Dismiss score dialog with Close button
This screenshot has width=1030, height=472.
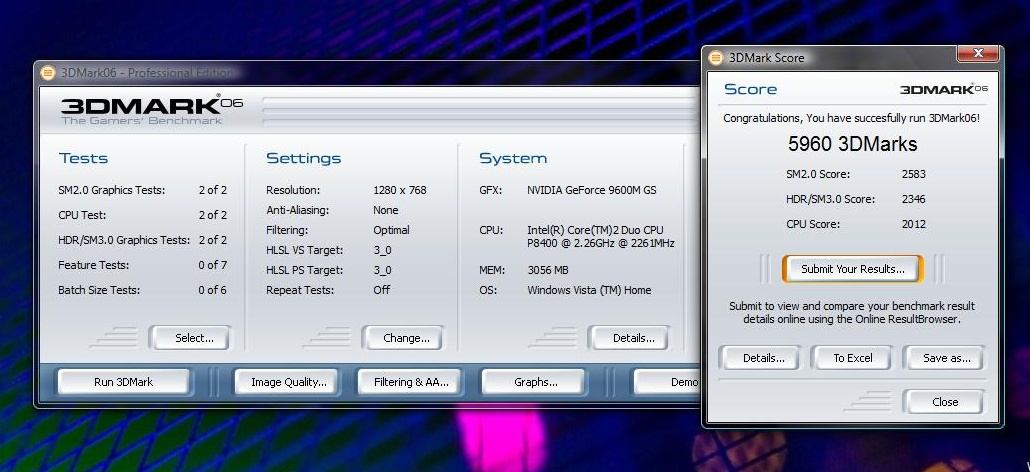coord(944,402)
